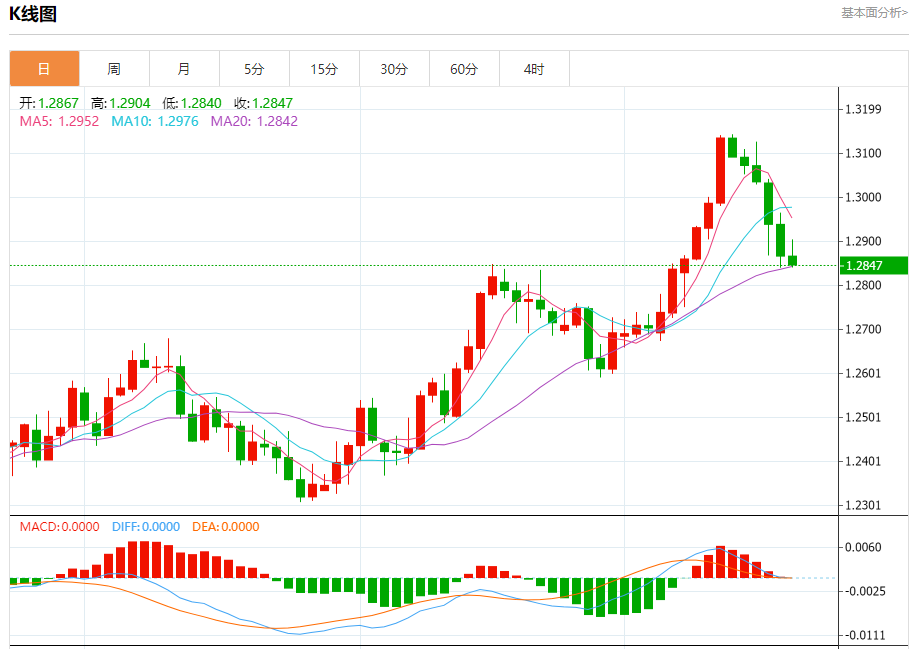Image resolution: width=915 pixels, height=649 pixels.
Task: Click the 1.2601 axis price label
Action: [864, 374]
